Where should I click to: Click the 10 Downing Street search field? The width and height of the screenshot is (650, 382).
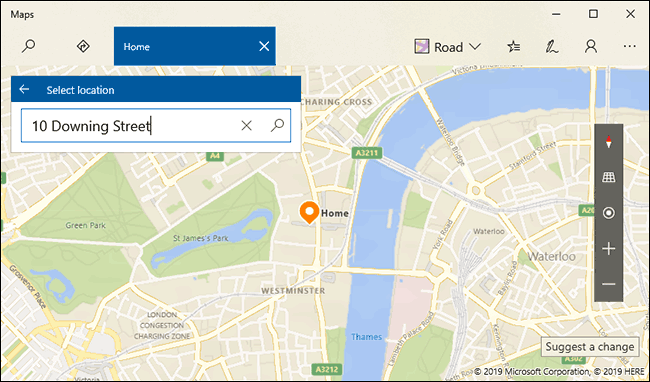[x=156, y=126]
